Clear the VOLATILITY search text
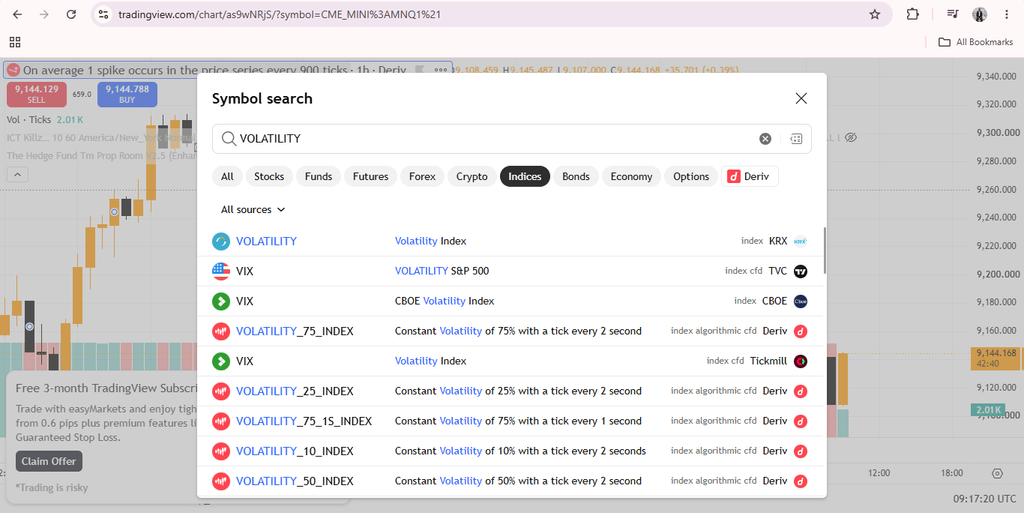This screenshot has height=513, width=1024. click(765, 138)
